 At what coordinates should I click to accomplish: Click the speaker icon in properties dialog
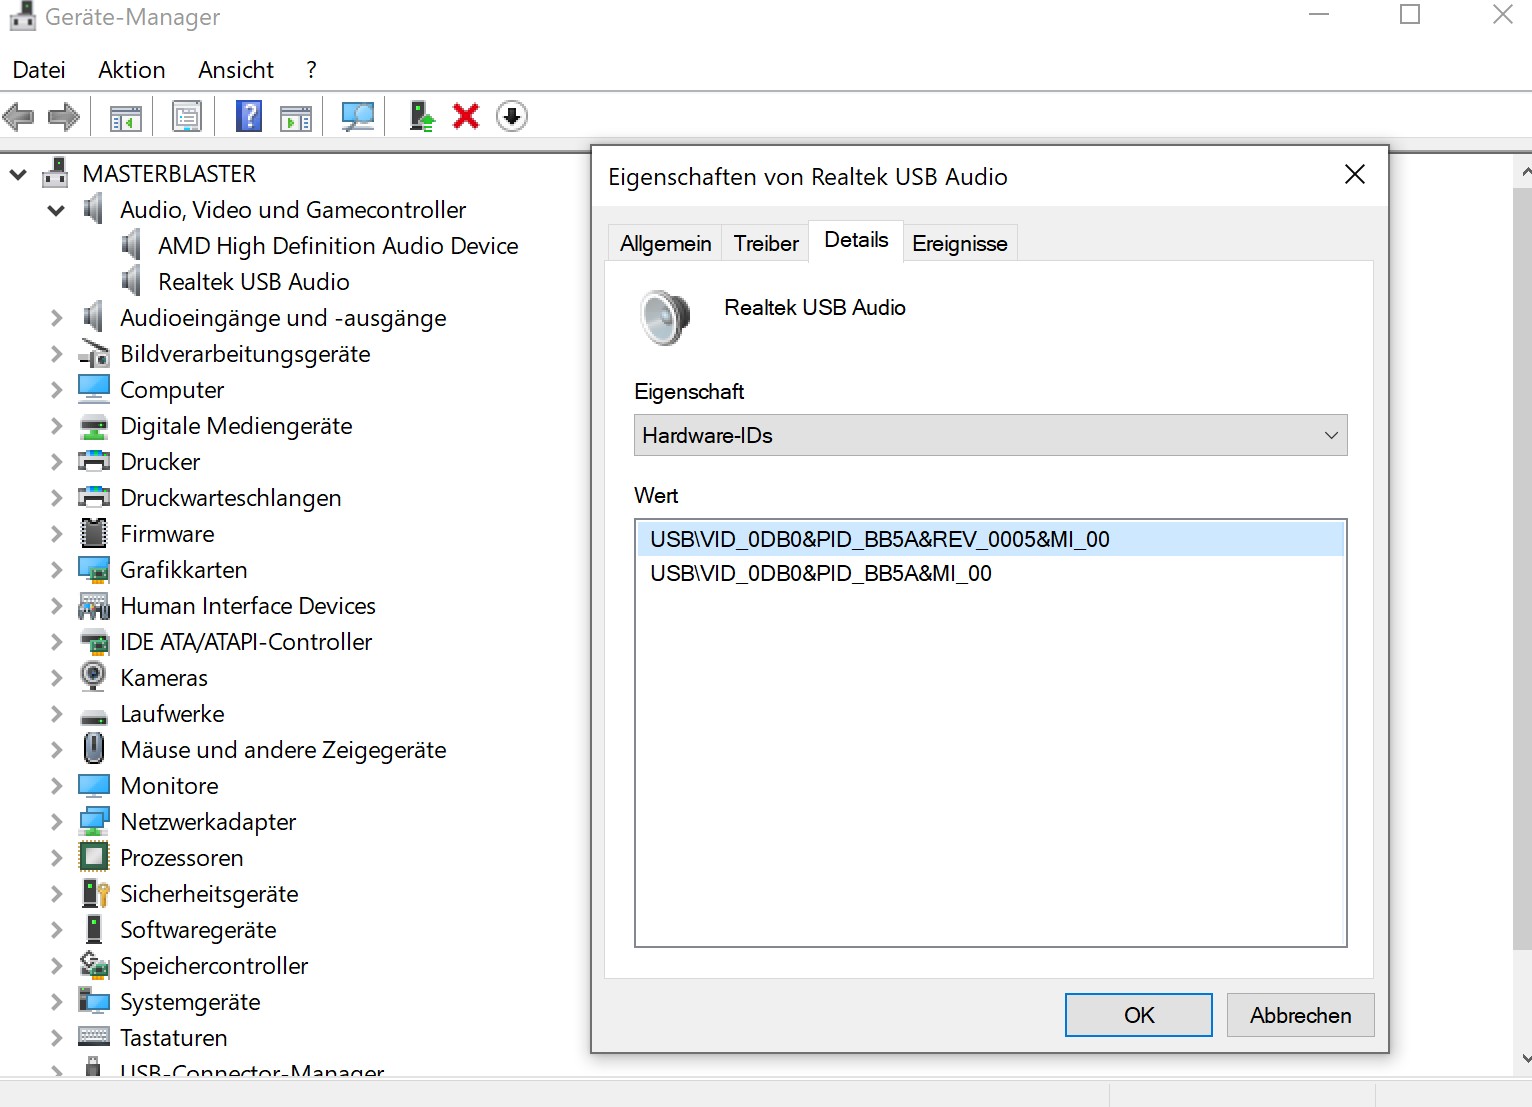(665, 318)
